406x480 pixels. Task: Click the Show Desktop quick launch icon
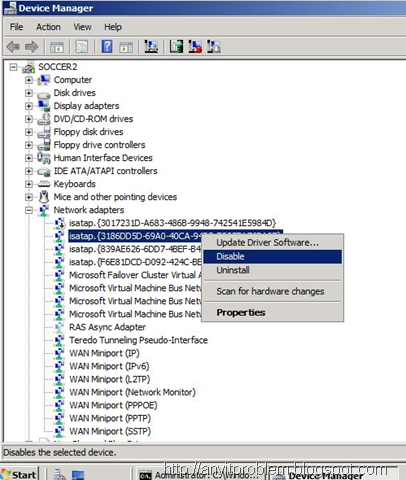78,475
